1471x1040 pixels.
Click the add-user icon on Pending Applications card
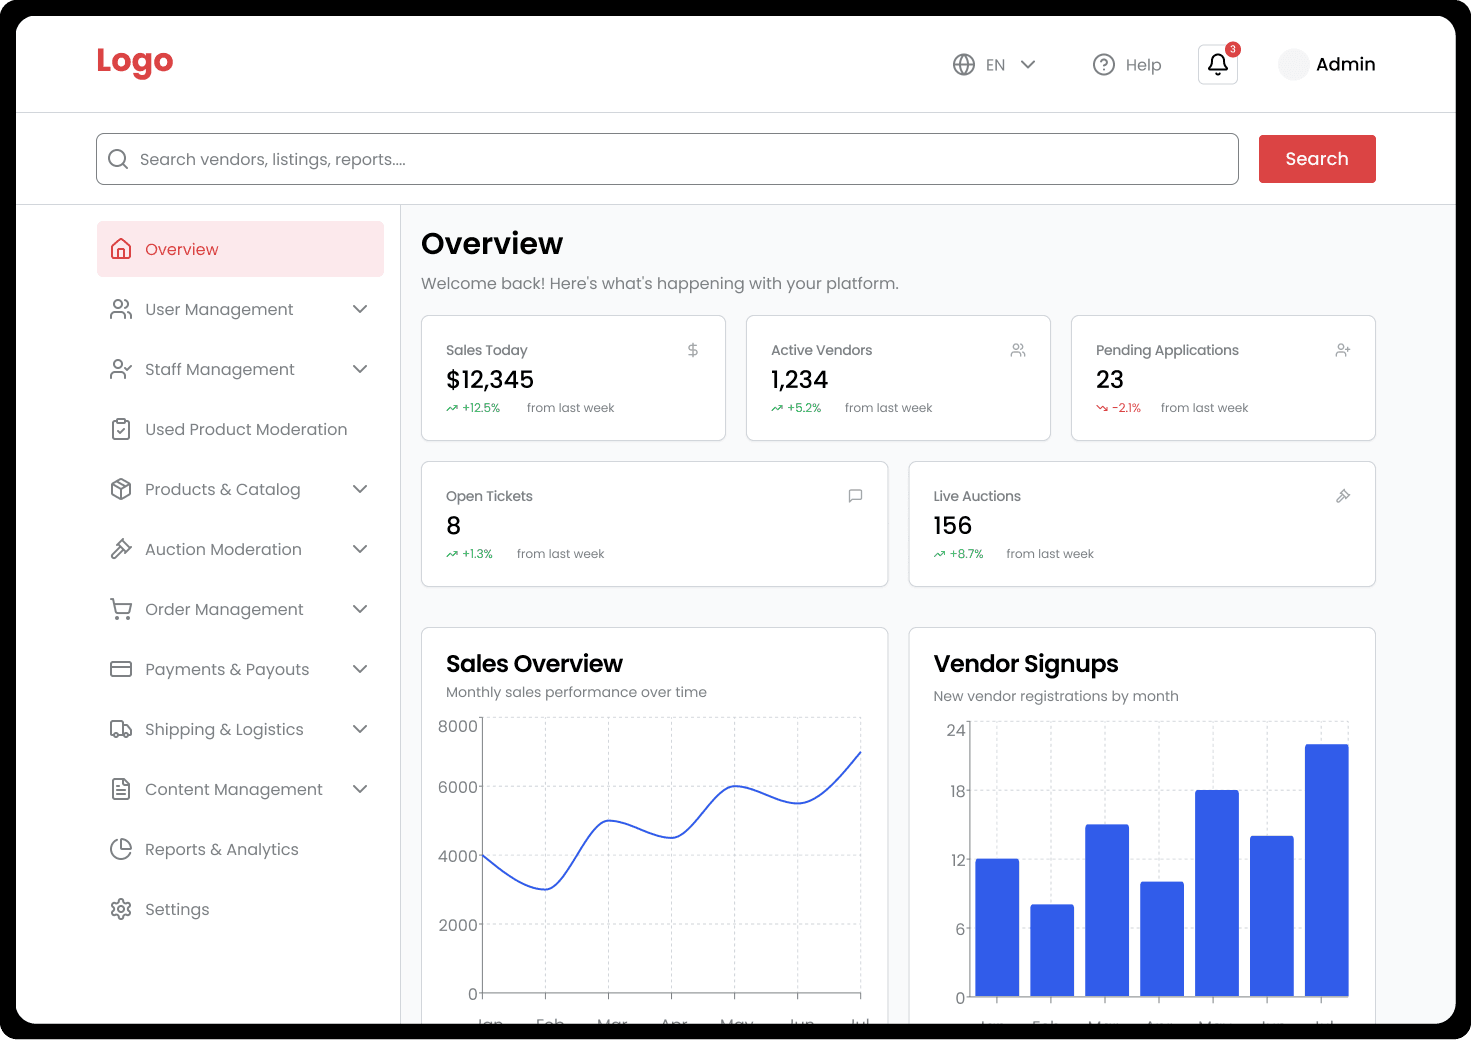1343,350
